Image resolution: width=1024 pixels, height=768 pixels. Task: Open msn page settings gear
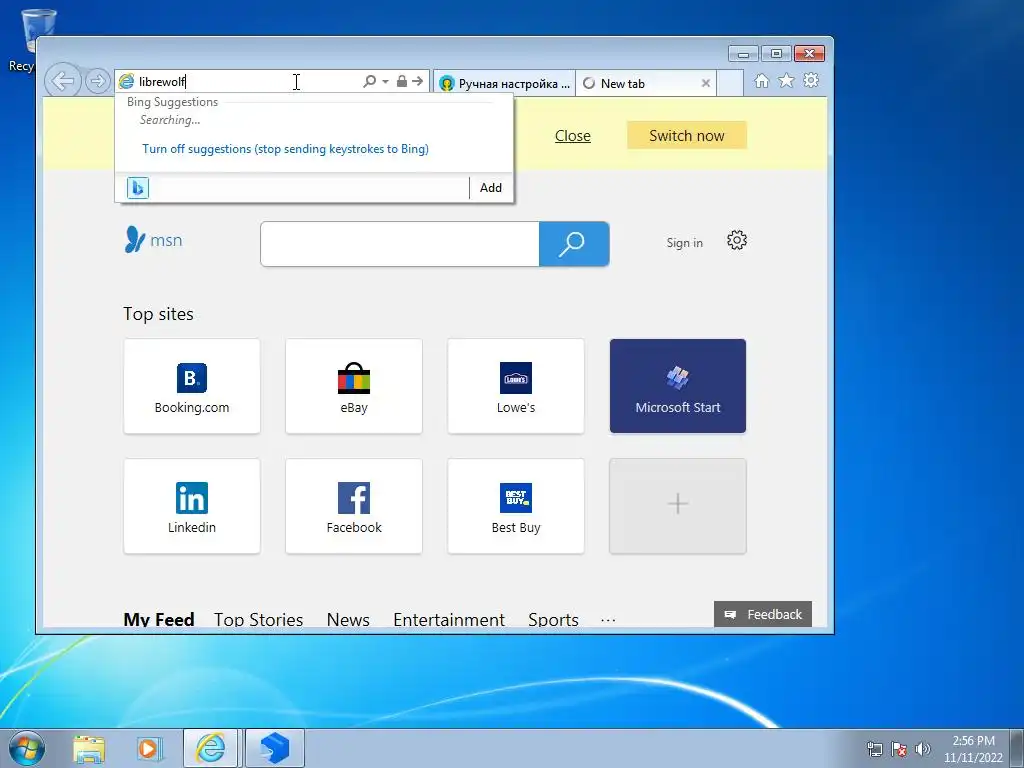(x=737, y=240)
